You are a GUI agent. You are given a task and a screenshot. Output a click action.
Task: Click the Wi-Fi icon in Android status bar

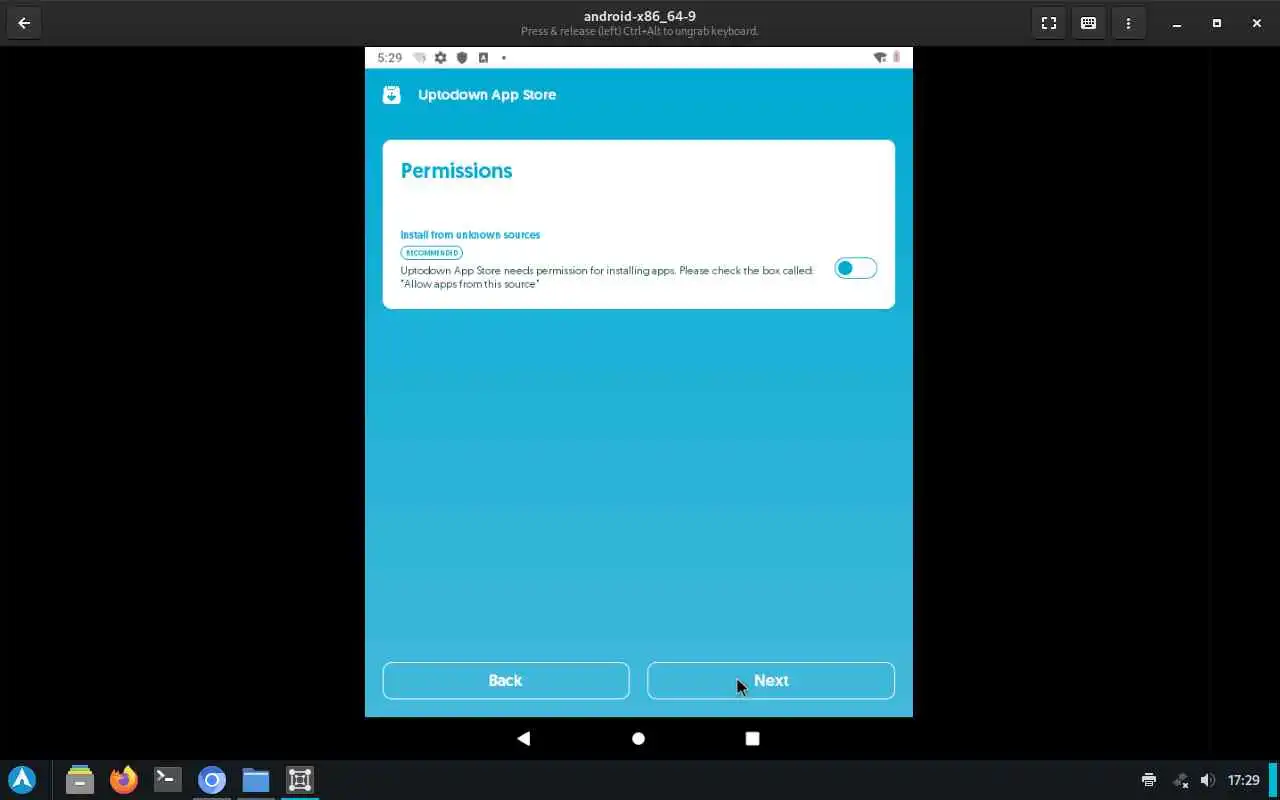tap(880, 58)
